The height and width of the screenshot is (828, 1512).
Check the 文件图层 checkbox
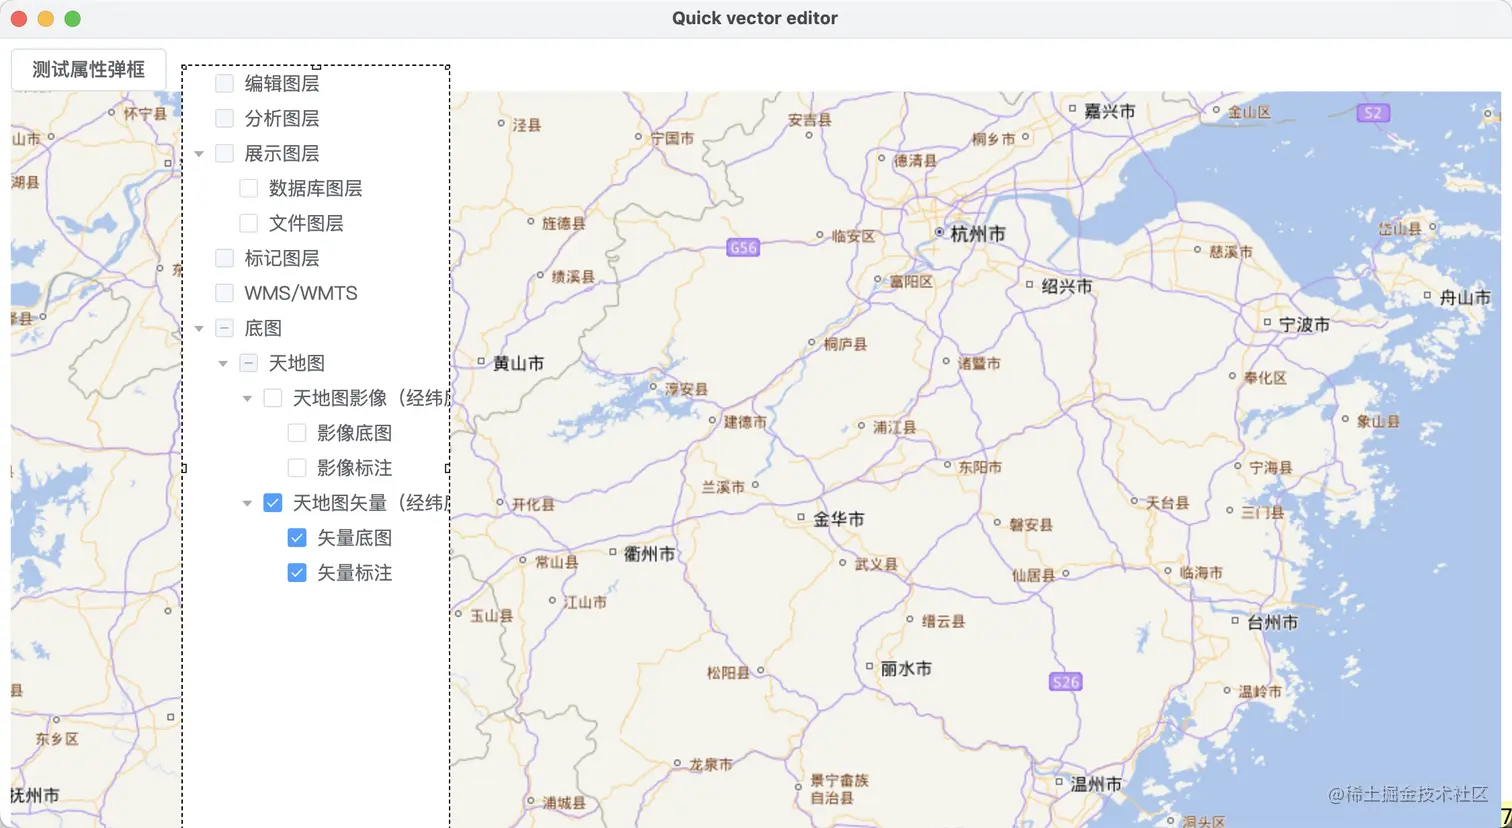248,222
